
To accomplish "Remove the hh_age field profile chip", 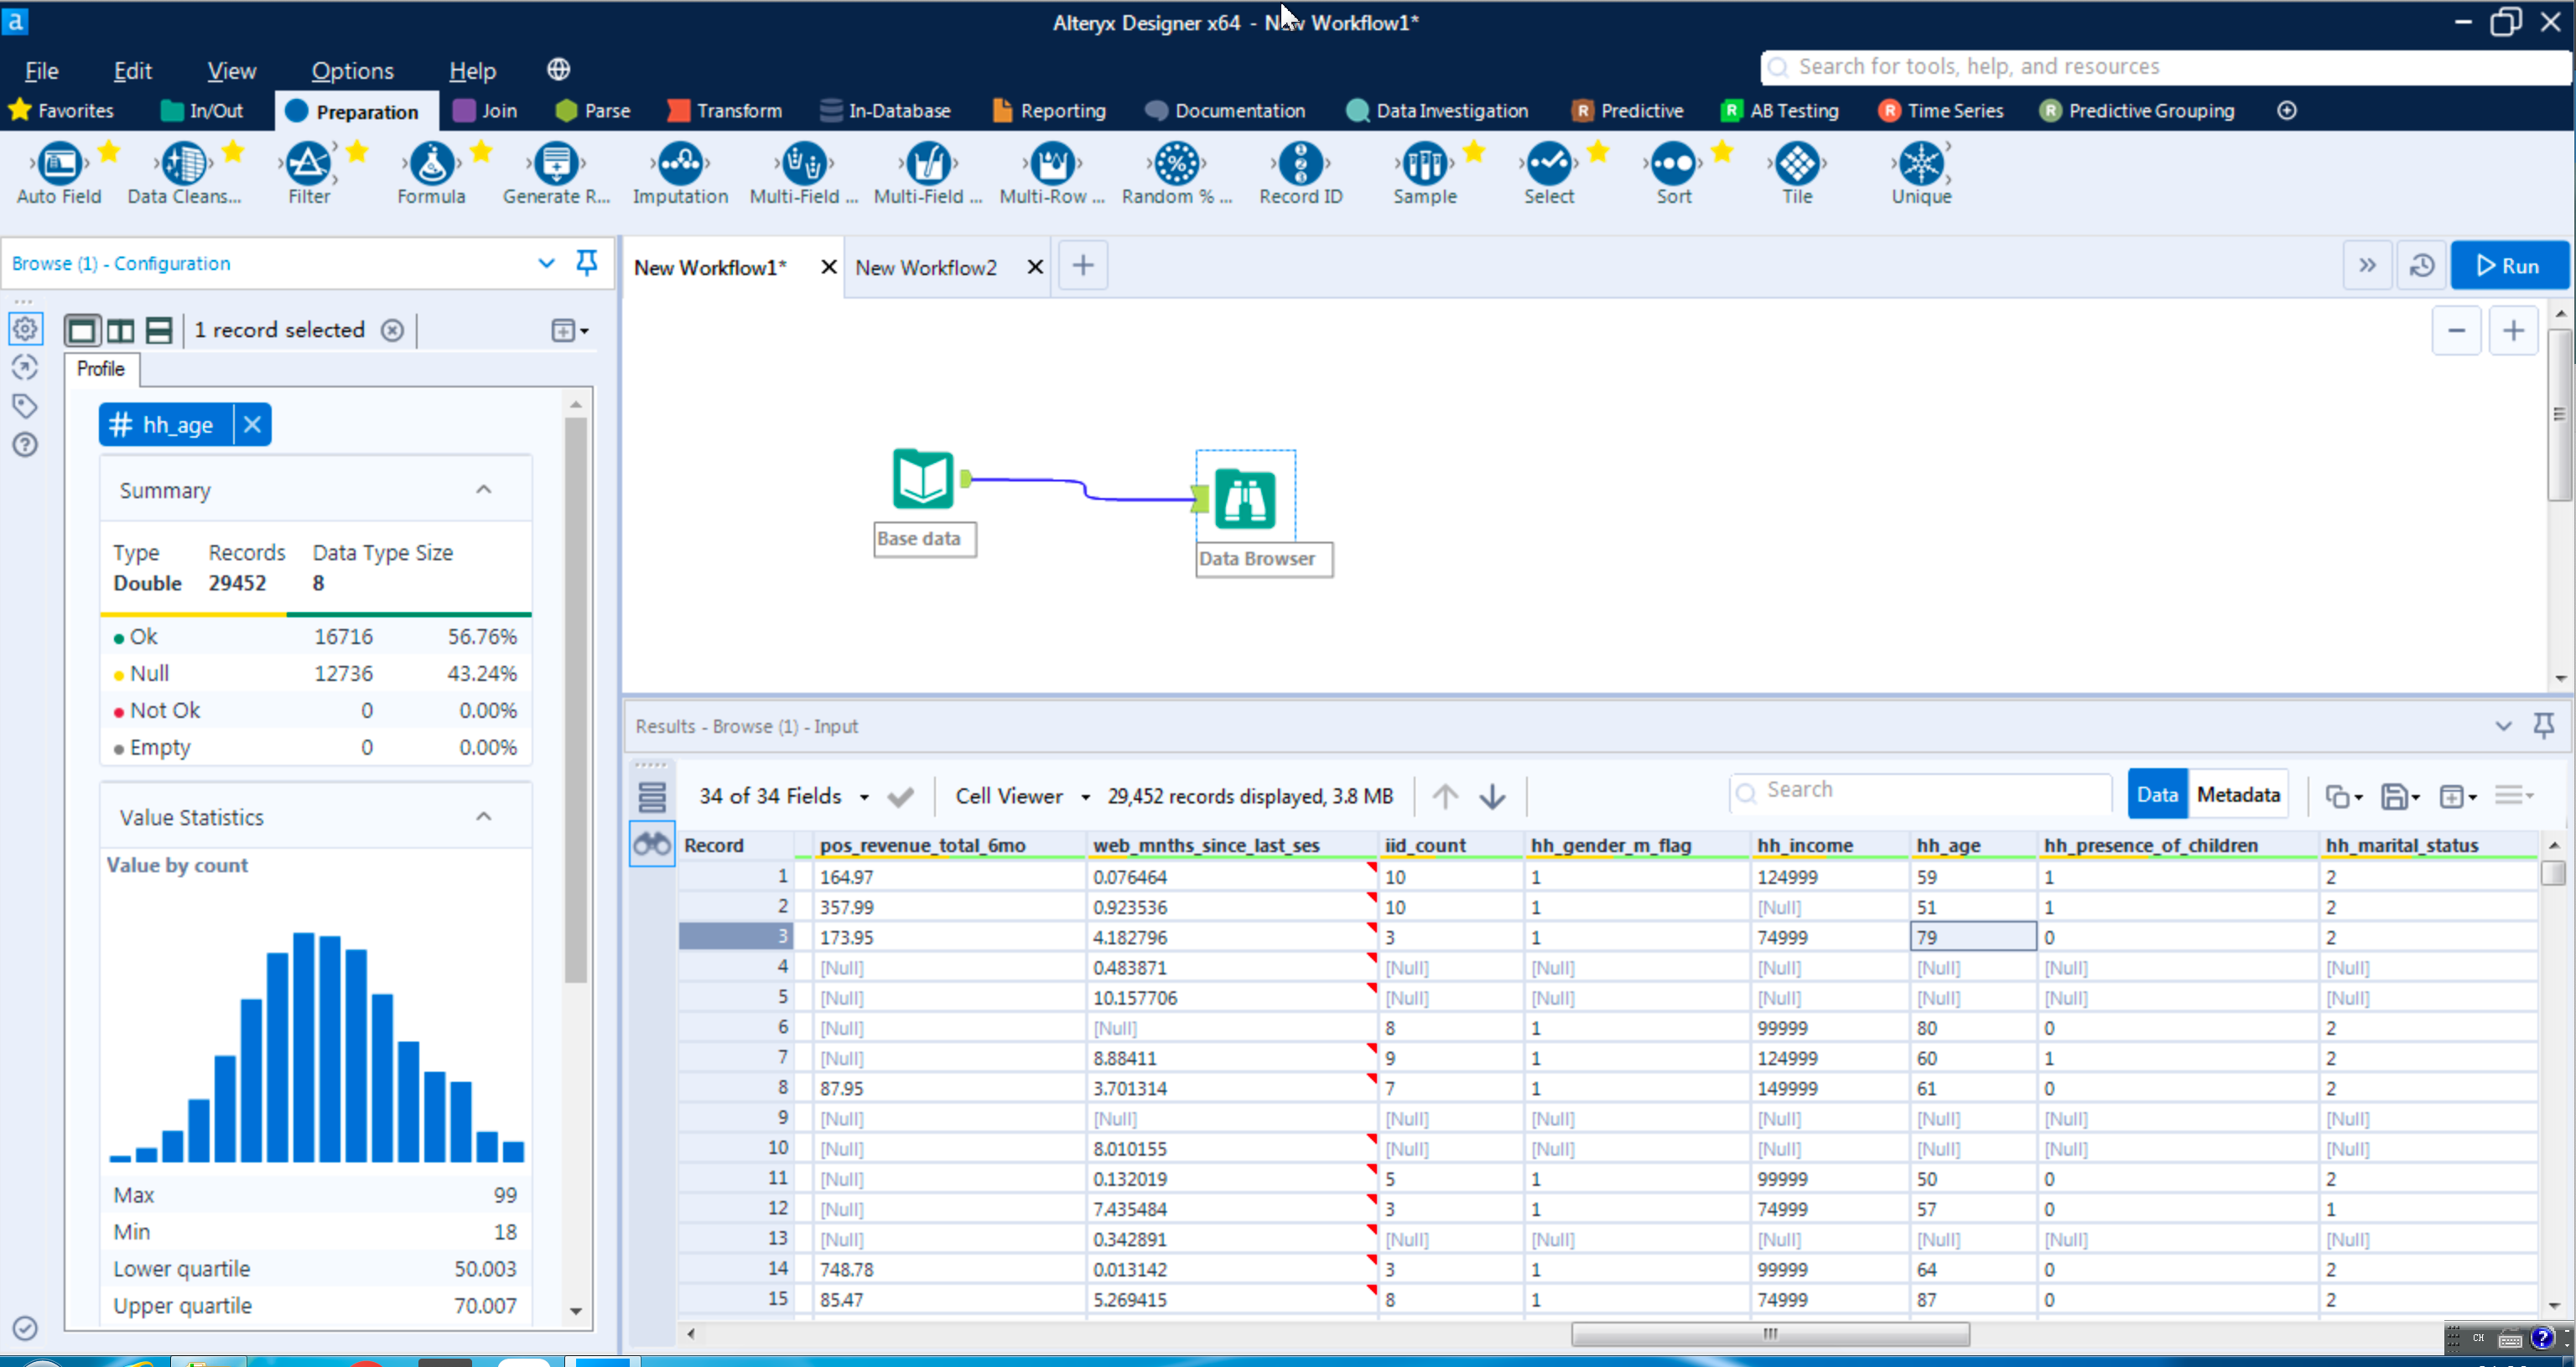I will click(x=252, y=425).
